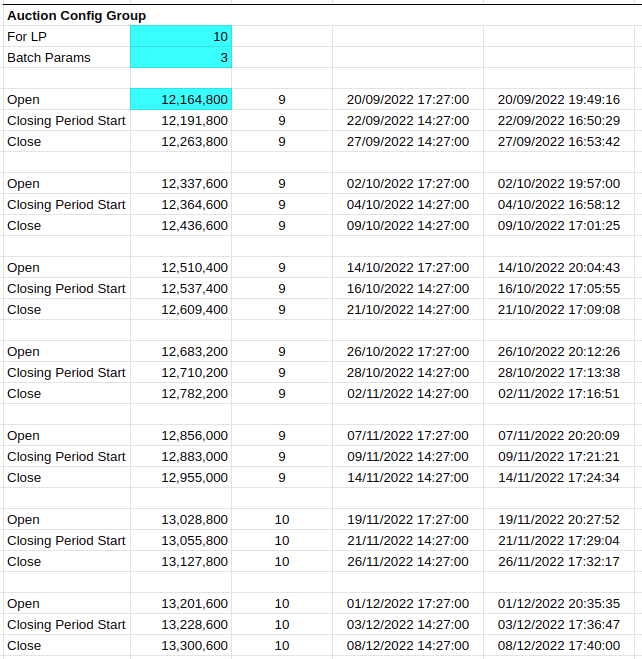This screenshot has width=642, height=659.
Task: Click the Batch Params label cell
Action: point(66,58)
